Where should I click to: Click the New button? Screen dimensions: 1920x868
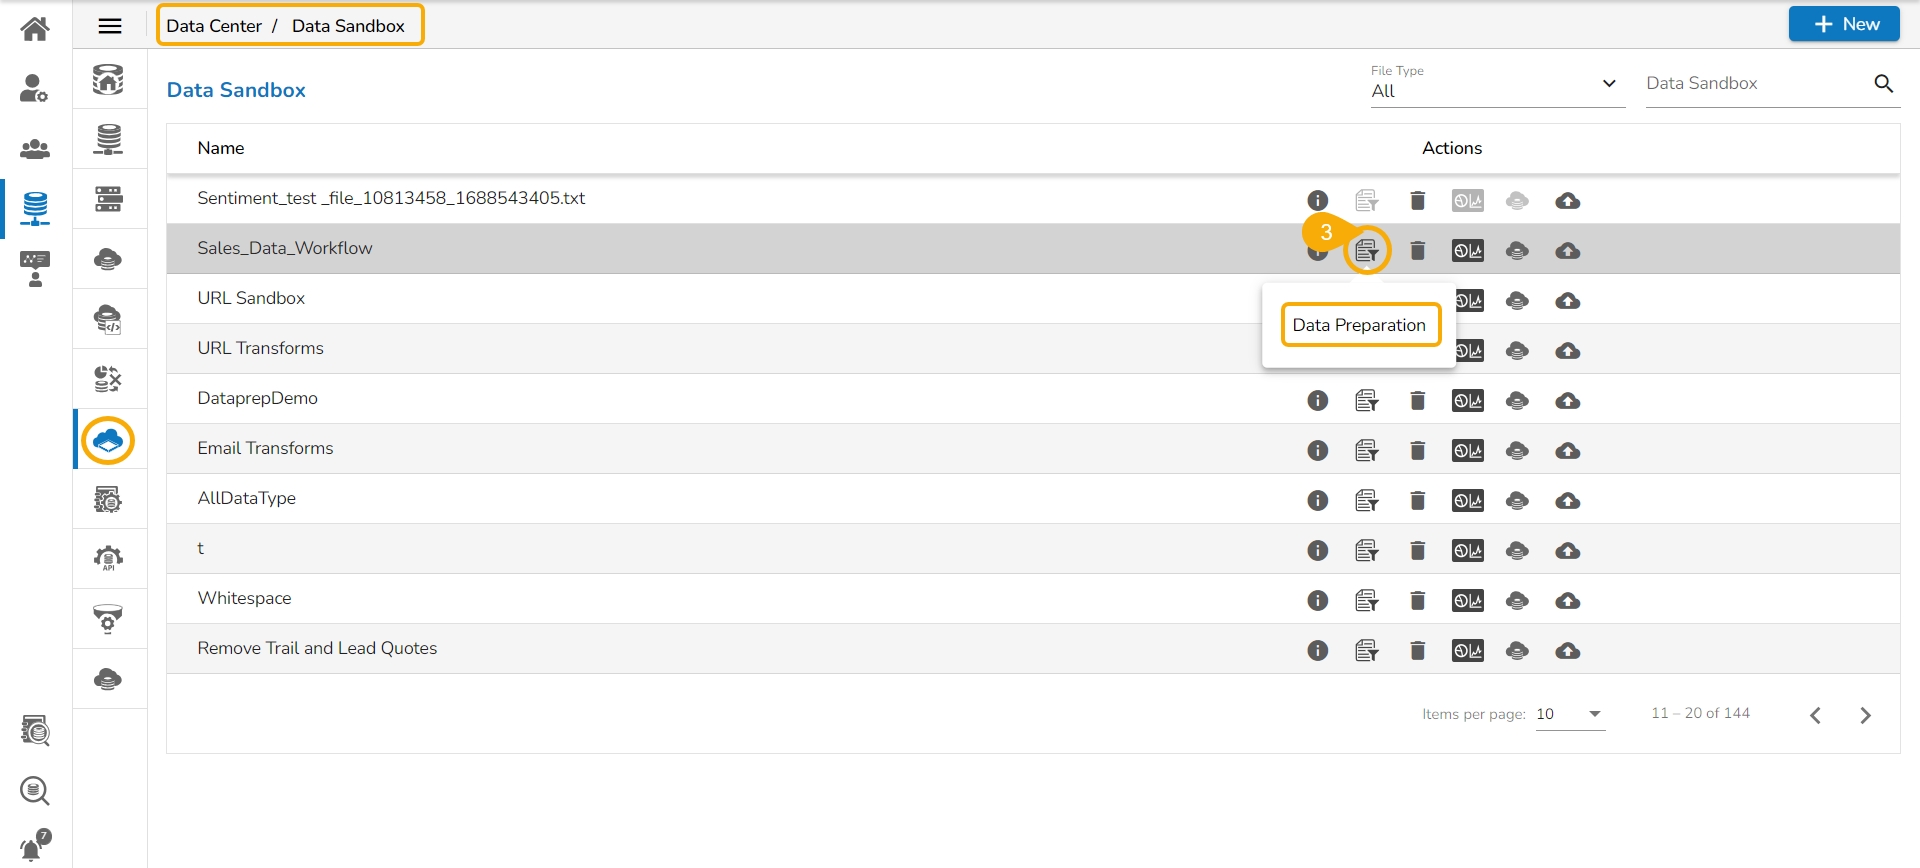1844,24
